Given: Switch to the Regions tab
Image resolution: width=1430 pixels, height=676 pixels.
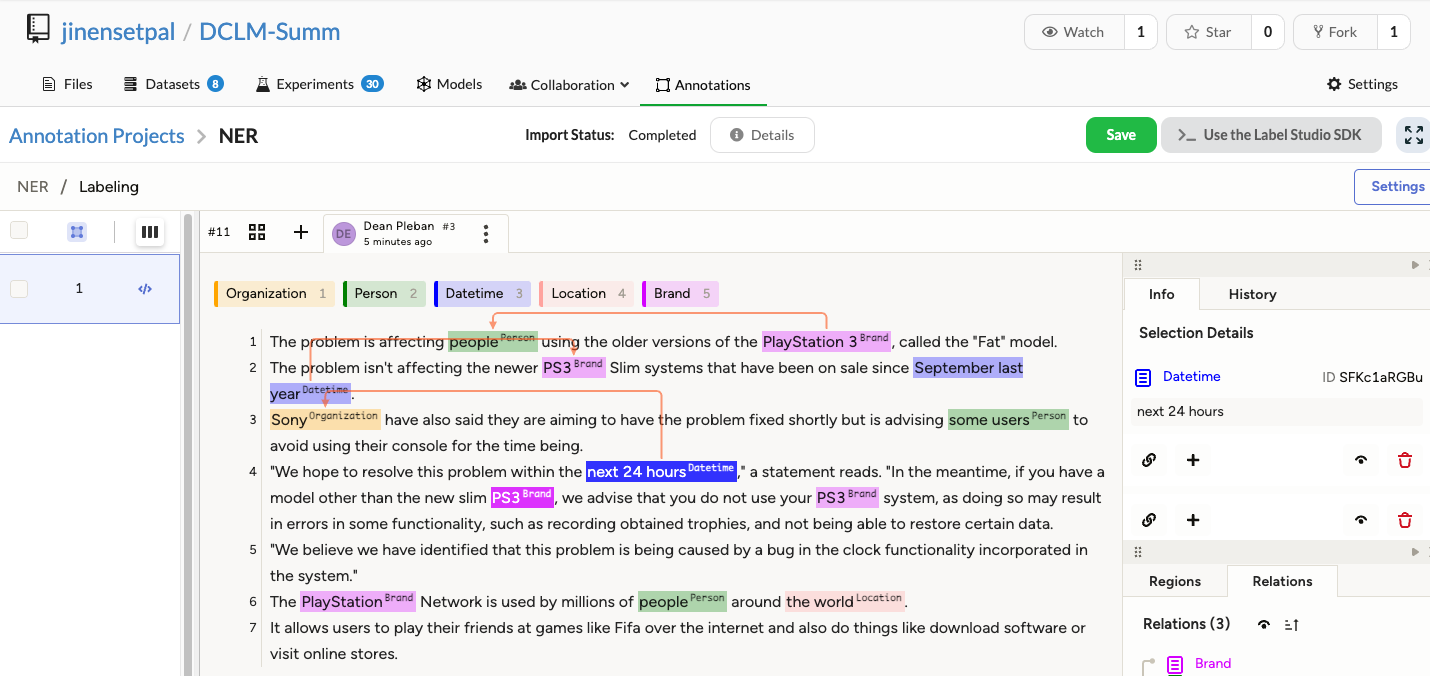Looking at the screenshot, I should pyautogui.click(x=1174, y=581).
